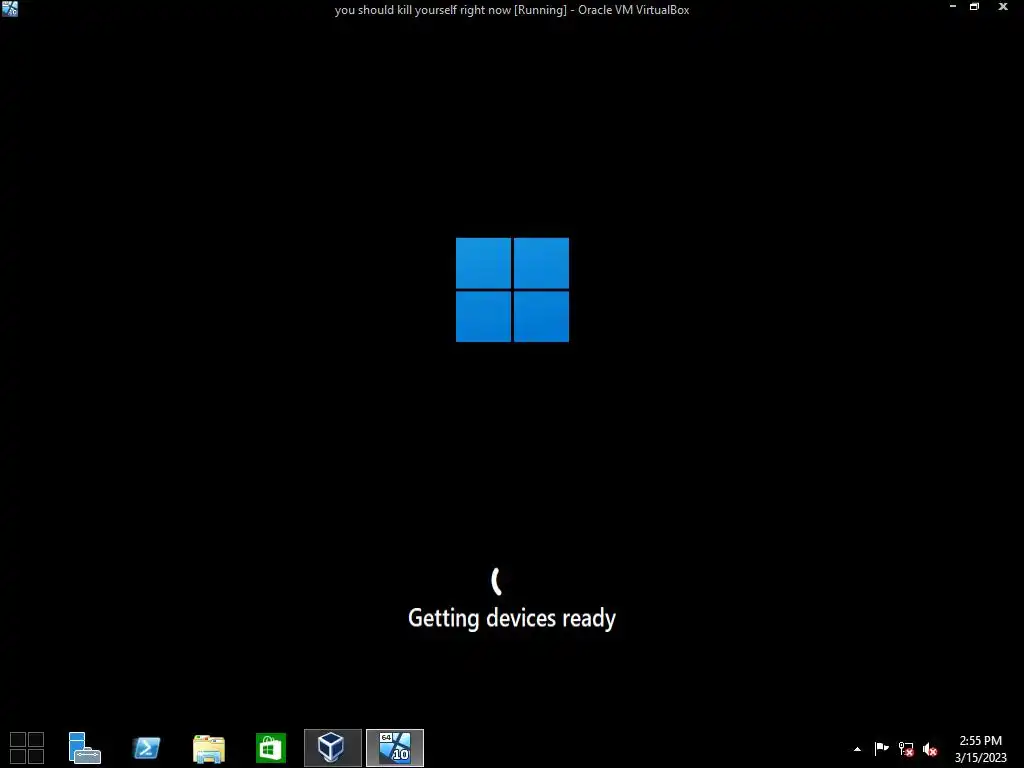
Task: Launch Windows PowerShell from the taskbar
Action: tap(146, 748)
